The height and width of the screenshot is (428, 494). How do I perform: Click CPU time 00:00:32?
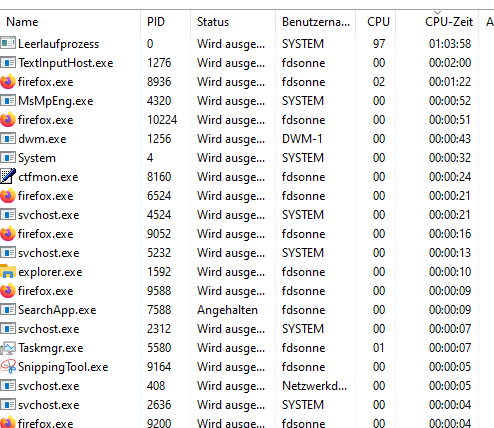[450, 158]
